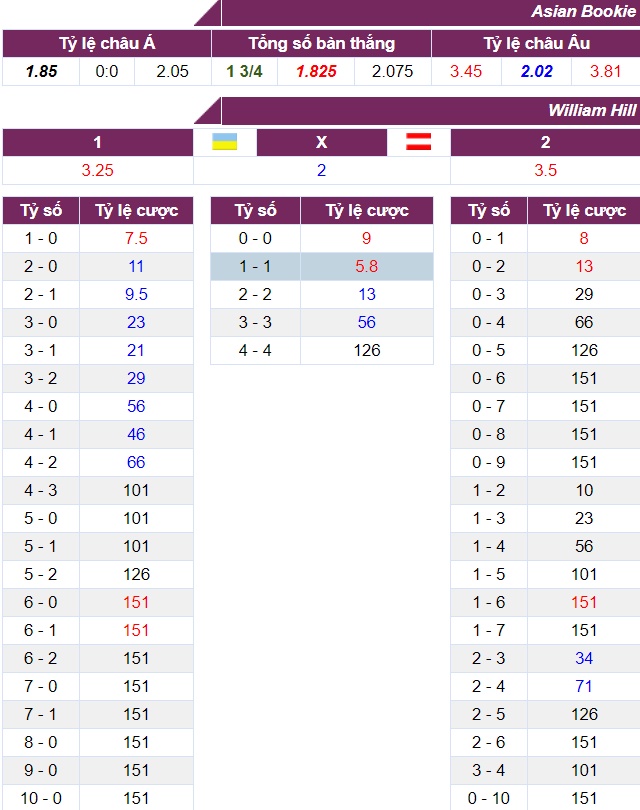
Task: Select away win odds 3.5
Action: click(x=545, y=170)
